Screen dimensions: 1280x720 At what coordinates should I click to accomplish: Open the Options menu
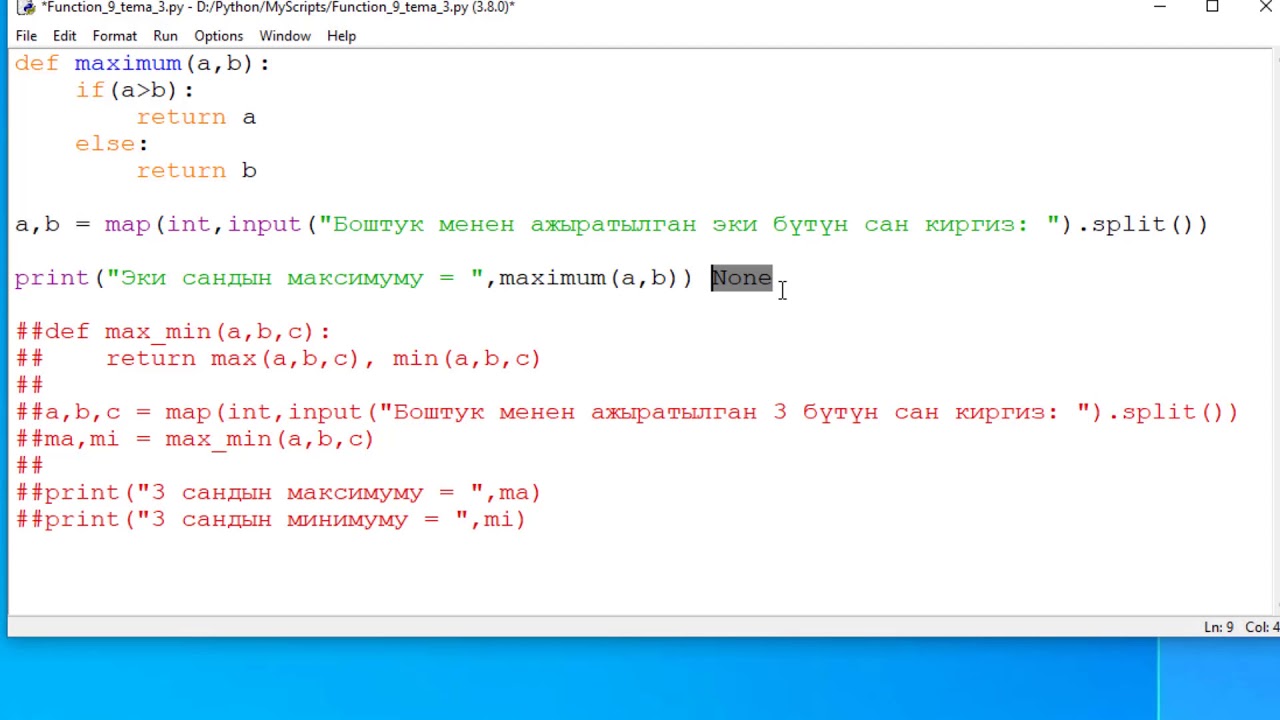pos(218,36)
